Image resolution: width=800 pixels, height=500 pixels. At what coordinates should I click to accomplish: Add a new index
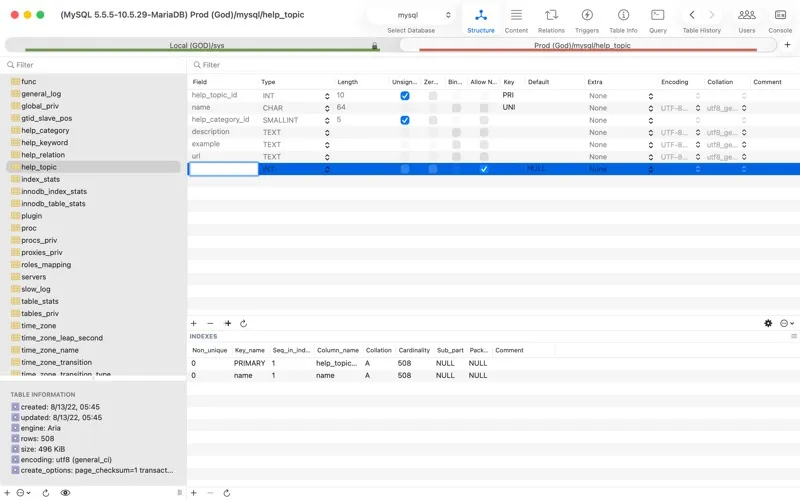[194, 493]
